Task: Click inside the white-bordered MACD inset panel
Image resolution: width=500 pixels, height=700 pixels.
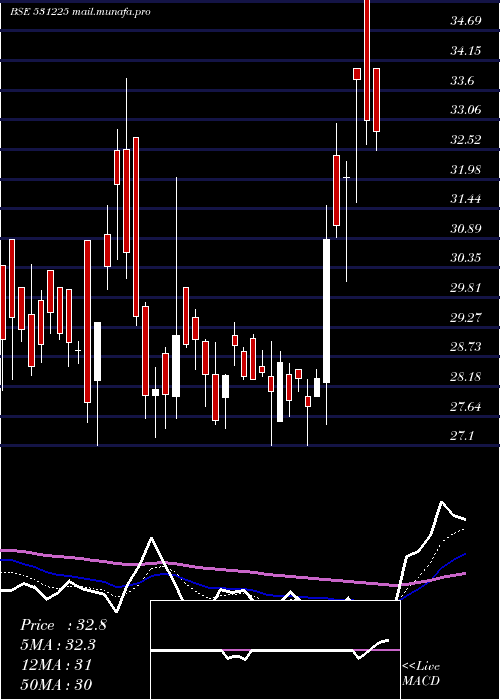Action: (x=275, y=650)
